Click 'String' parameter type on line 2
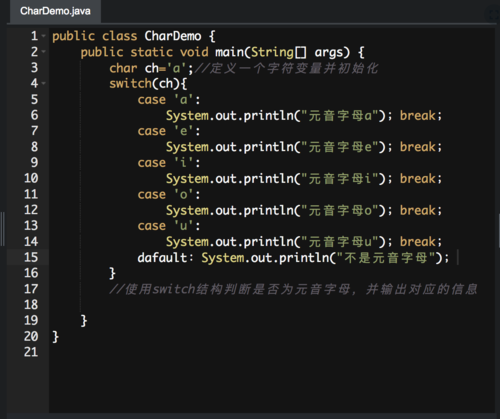This screenshot has width=500, height=419. click(272, 52)
